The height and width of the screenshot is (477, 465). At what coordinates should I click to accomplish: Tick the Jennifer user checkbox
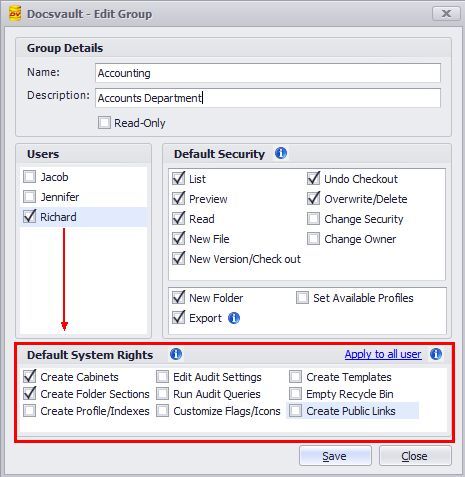(29, 197)
